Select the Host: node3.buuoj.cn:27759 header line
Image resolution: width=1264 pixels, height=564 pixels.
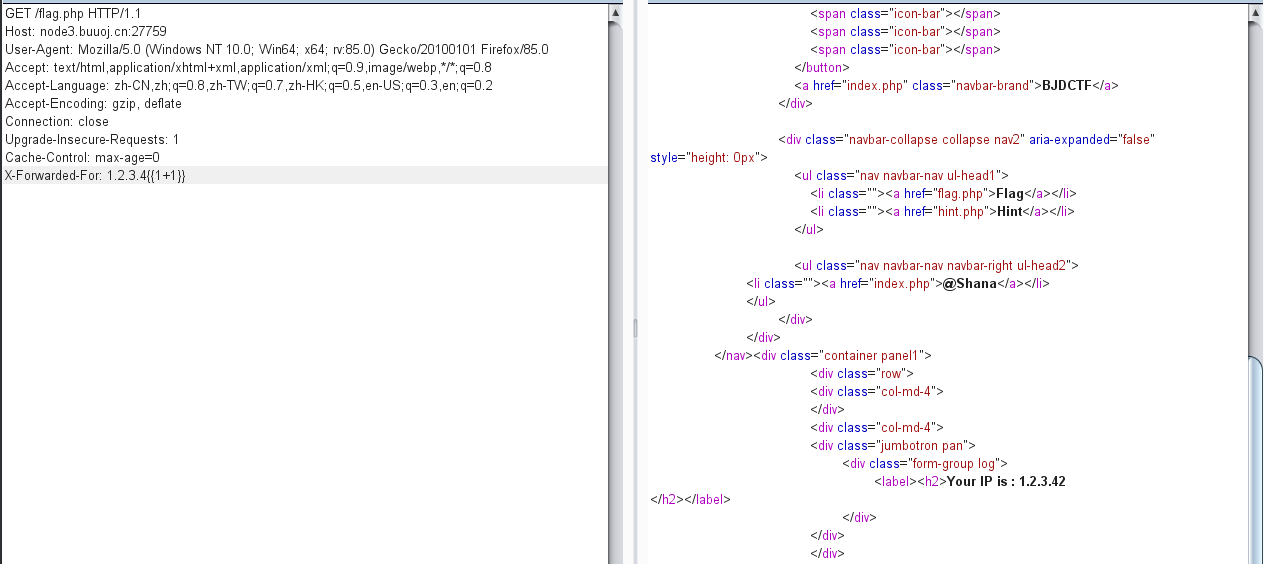tap(86, 31)
